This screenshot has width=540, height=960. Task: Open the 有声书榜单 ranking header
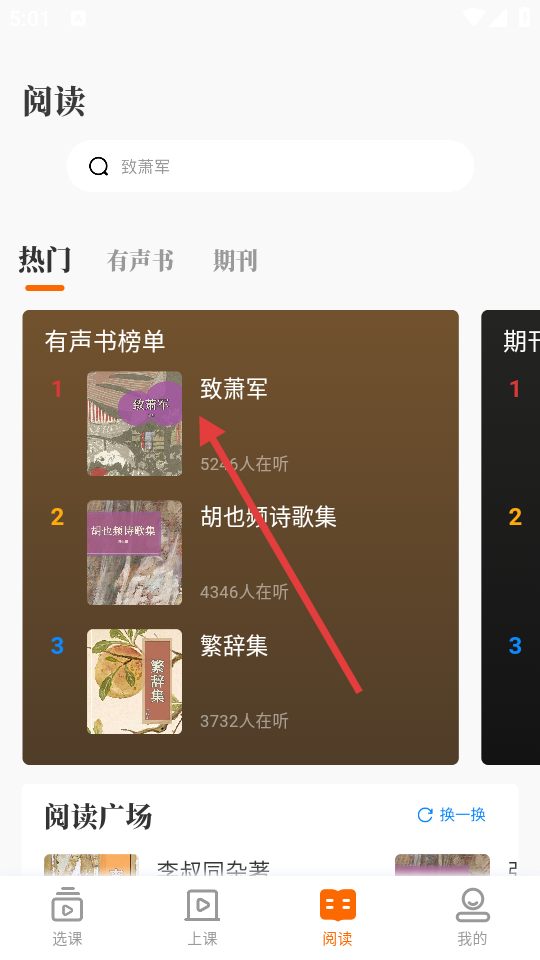pyautogui.click(x=105, y=341)
